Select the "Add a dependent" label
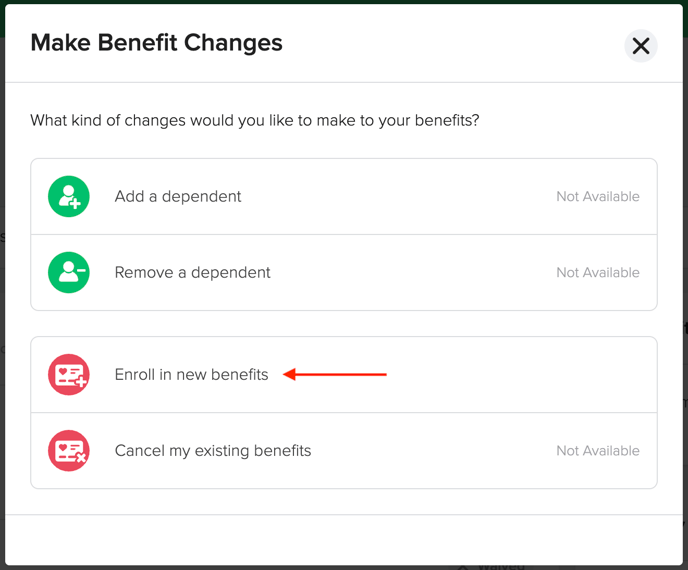The height and width of the screenshot is (570, 688). (x=178, y=196)
